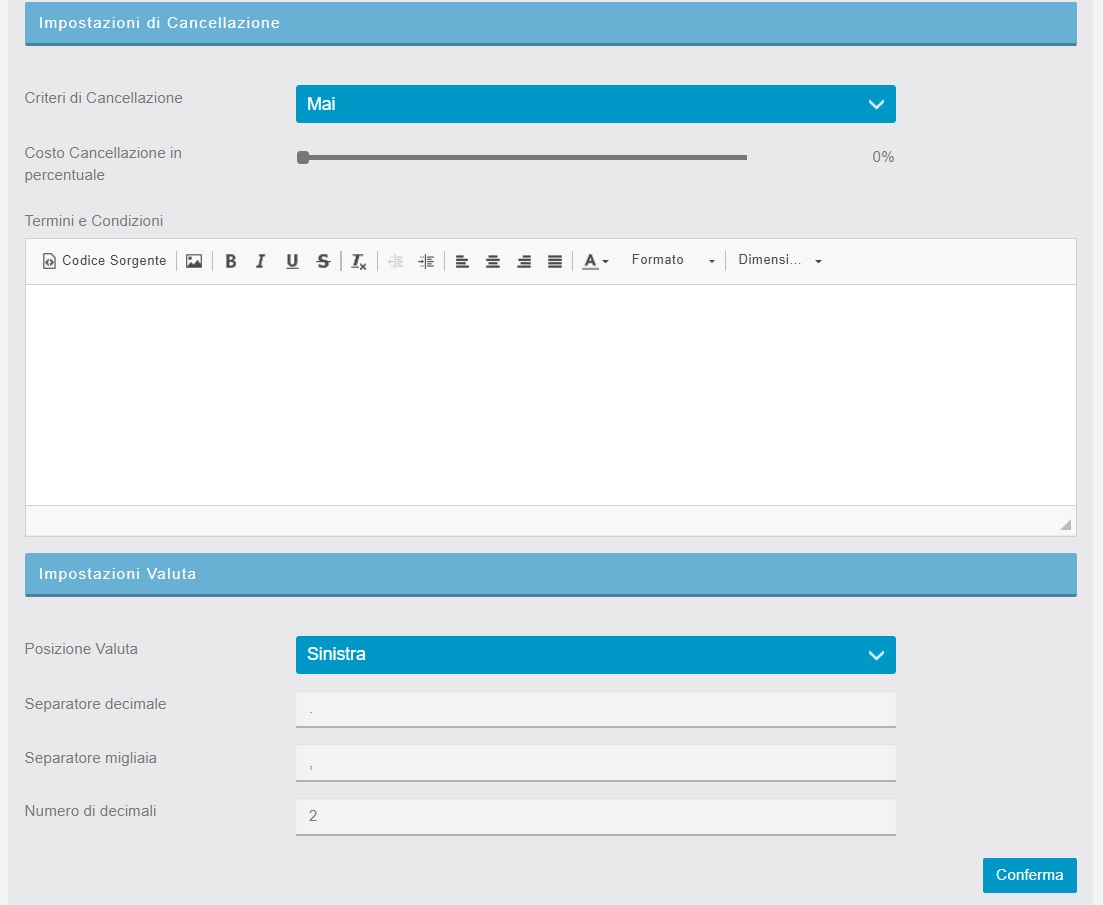Click the insert image icon
The width and height of the screenshot is (1103, 905).
[194, 261]
